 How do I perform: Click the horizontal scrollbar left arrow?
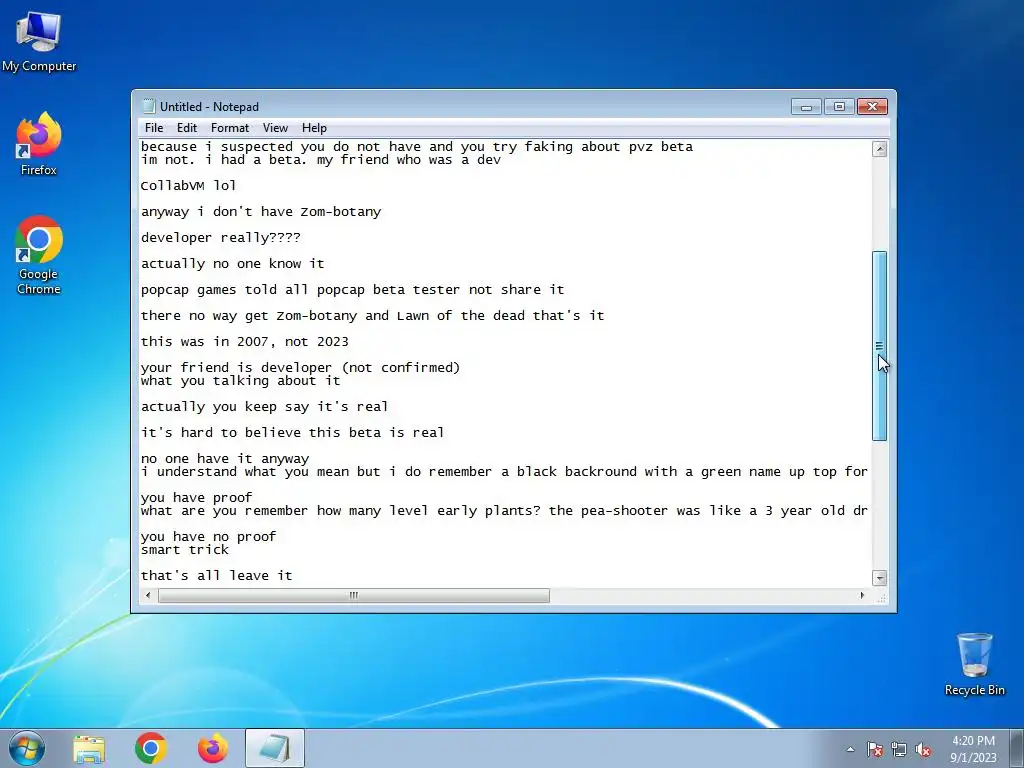click(x=148, y=596)
